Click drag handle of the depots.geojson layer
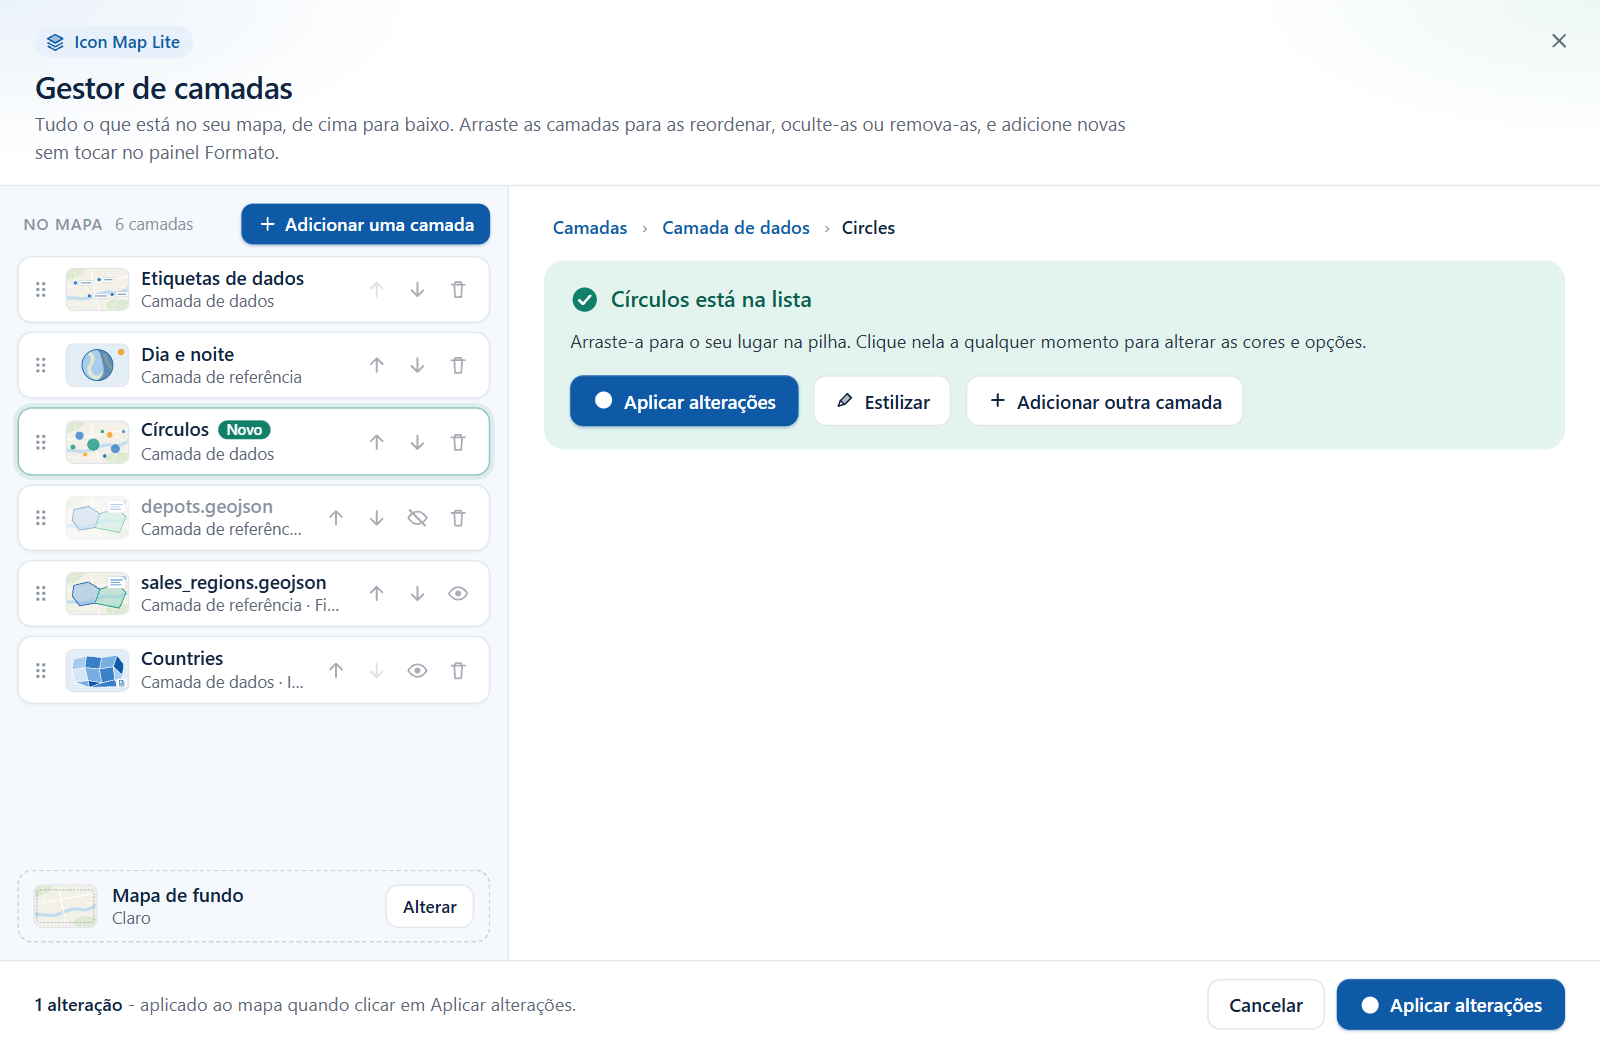 tap(41, 518)
